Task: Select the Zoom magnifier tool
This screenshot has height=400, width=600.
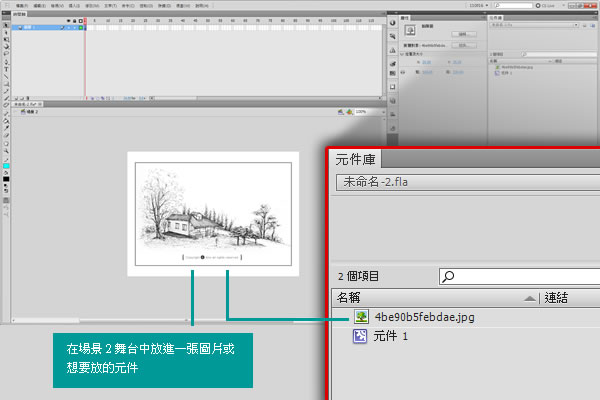Action: tap(6, 152)
